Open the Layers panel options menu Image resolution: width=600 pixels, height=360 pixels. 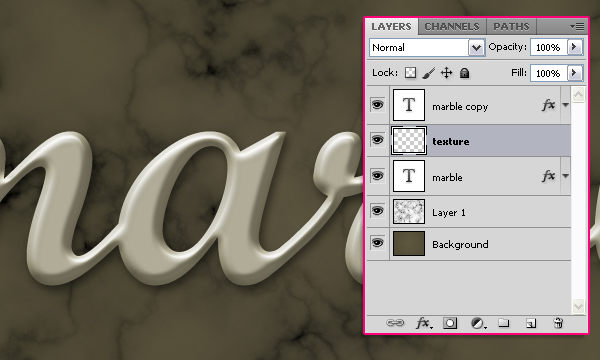coord(577,26)
